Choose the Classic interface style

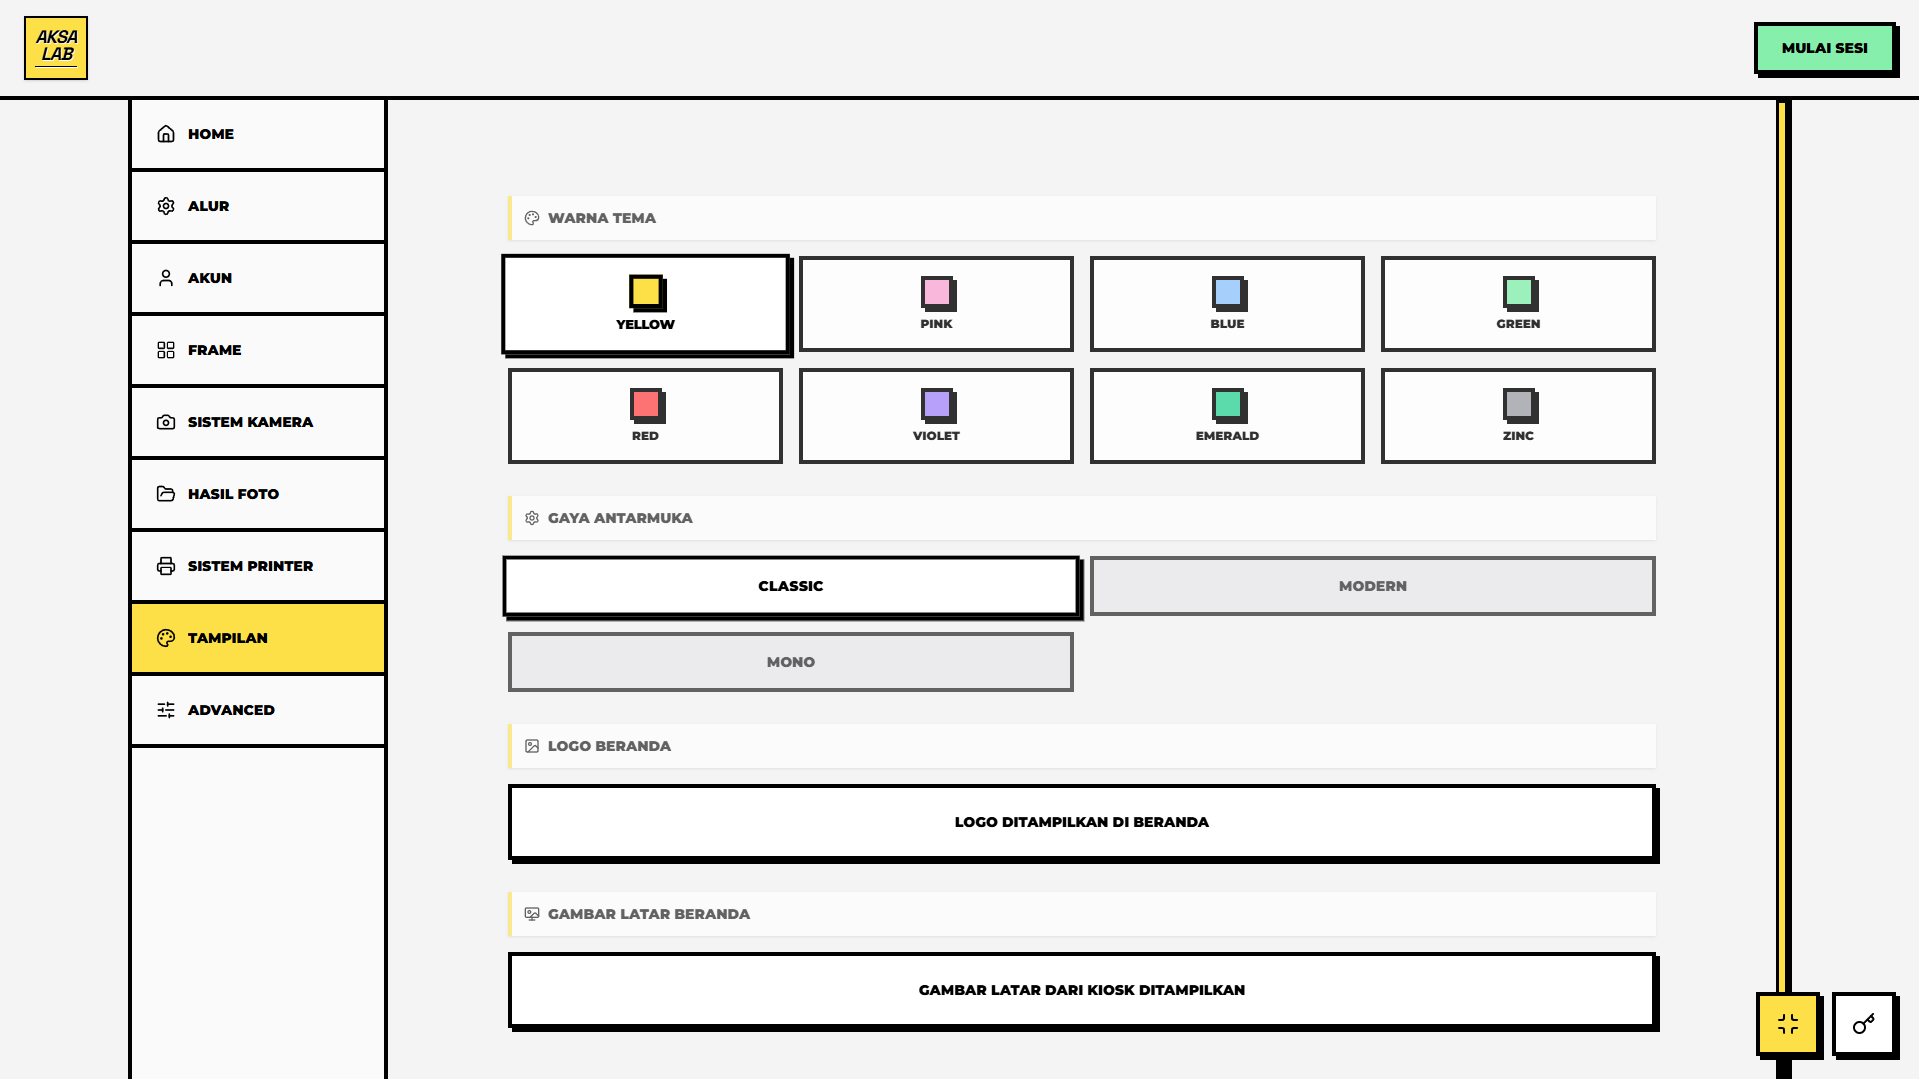coord(790,586)
